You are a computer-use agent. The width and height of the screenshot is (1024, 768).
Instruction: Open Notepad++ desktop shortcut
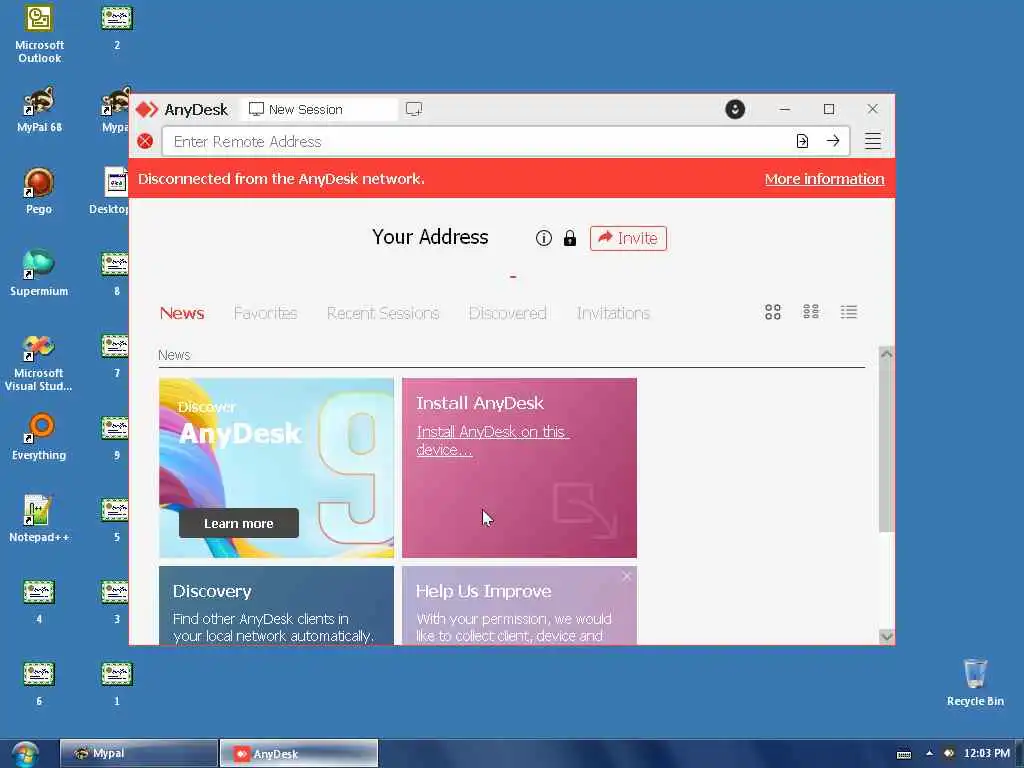(39, 519)
